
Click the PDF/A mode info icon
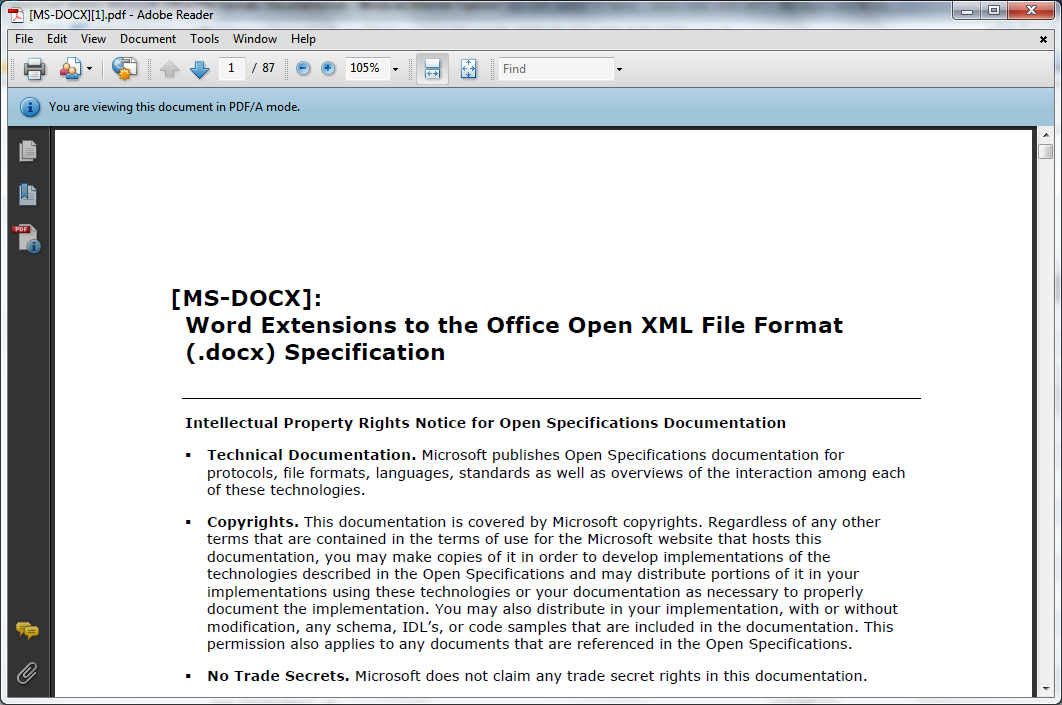[x=30, y=107]
